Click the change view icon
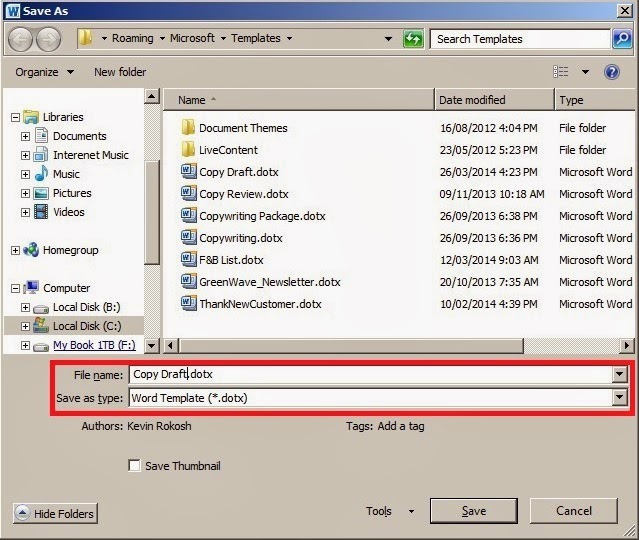 [561, 72]
